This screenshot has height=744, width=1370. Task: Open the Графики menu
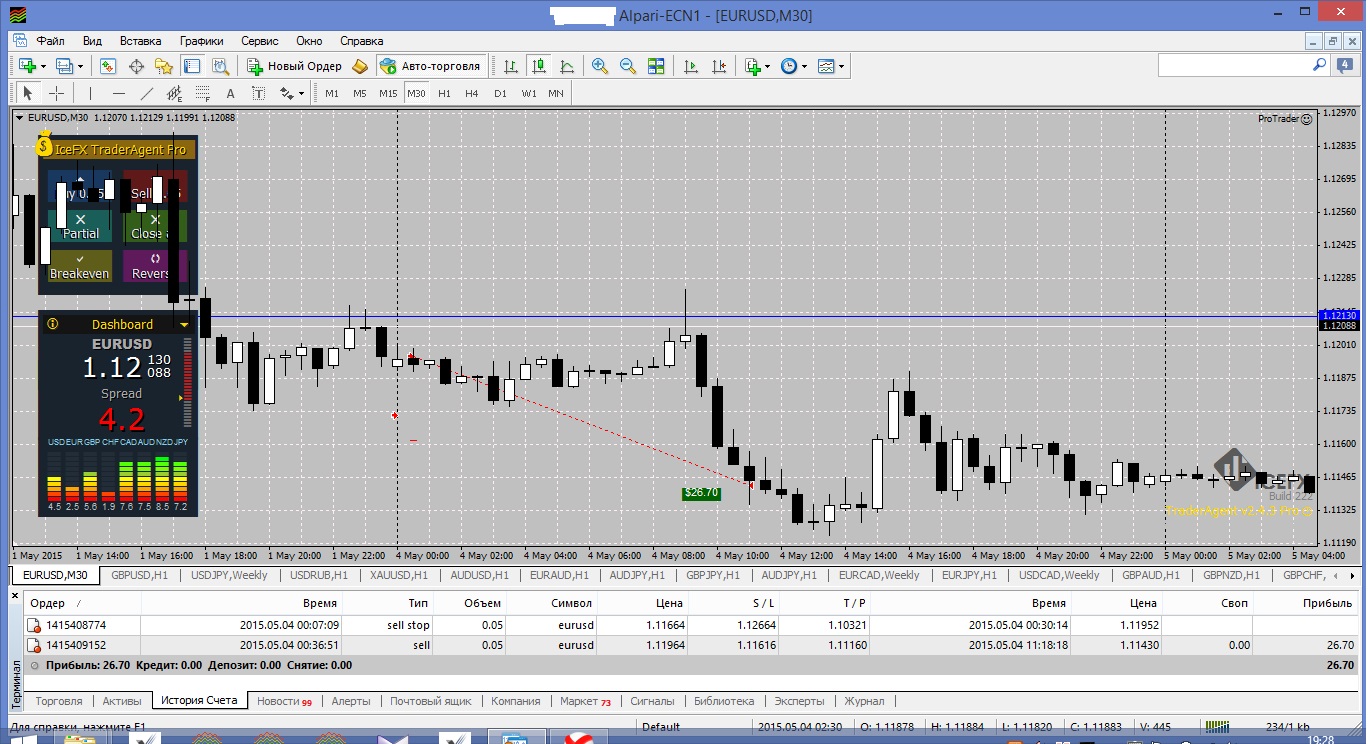coord(201,41)
